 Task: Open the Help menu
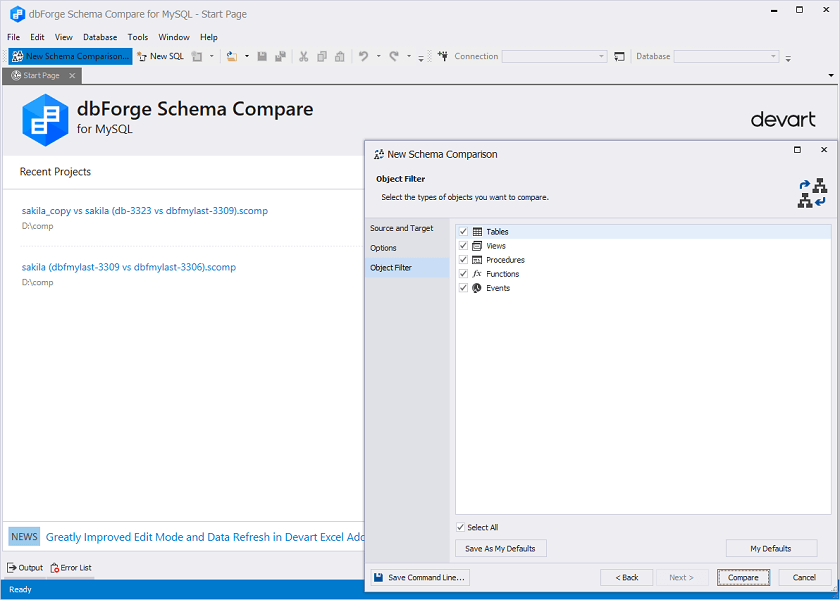[209, 37]
